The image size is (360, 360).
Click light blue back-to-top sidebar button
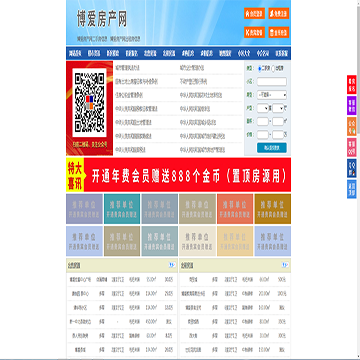pos(352,189)
